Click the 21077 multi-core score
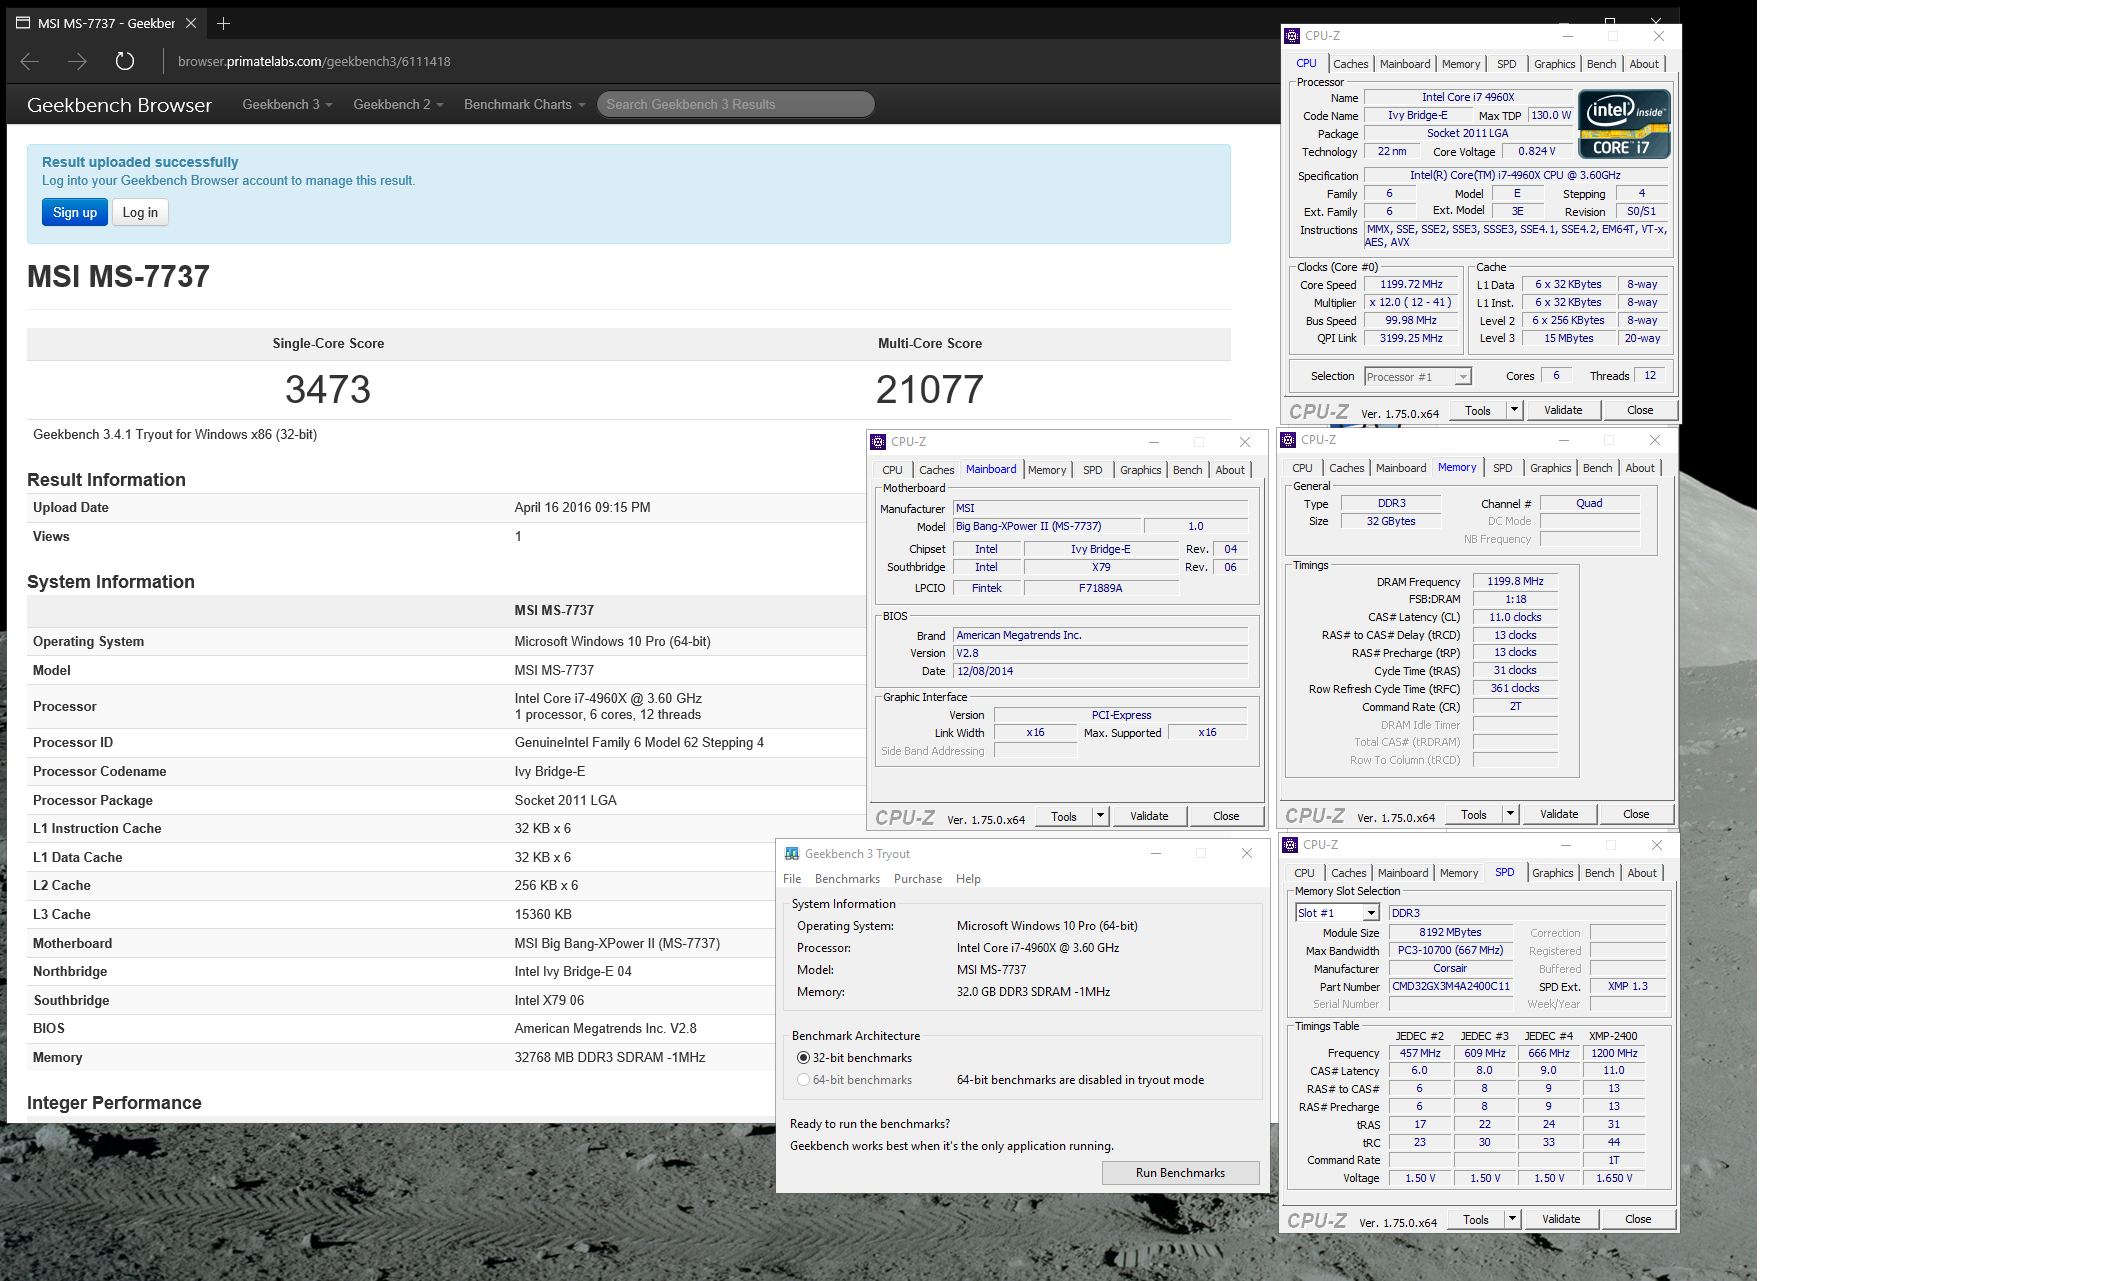Image resolution: width=2125 pixels, height=1281 pixels. pyautogui.click(x=930, y=389)
